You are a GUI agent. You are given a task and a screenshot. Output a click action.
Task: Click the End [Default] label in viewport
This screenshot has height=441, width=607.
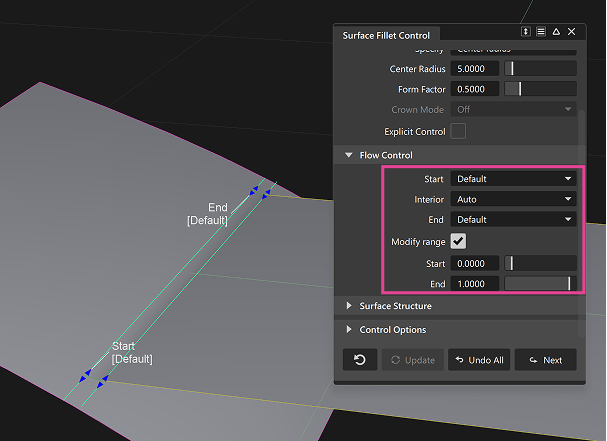(x=207, y=214)
